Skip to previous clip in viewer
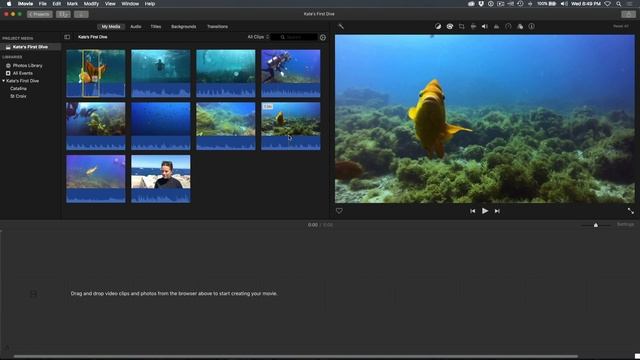 472,211
